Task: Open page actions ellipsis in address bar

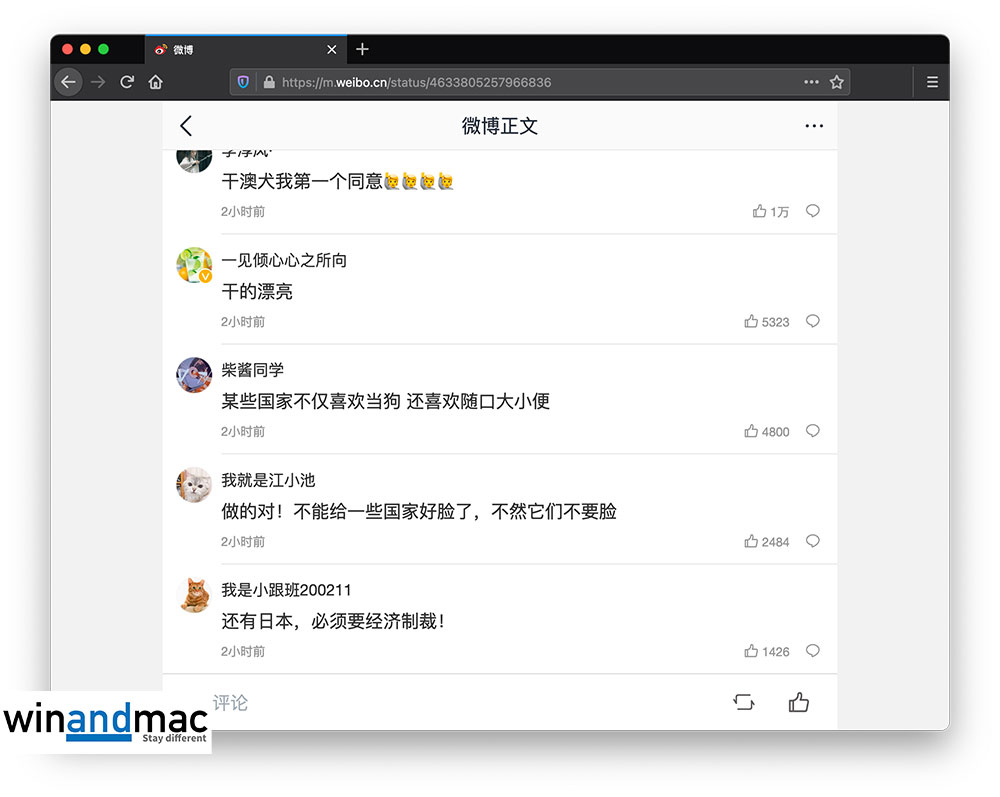Action: coord(811,82)
